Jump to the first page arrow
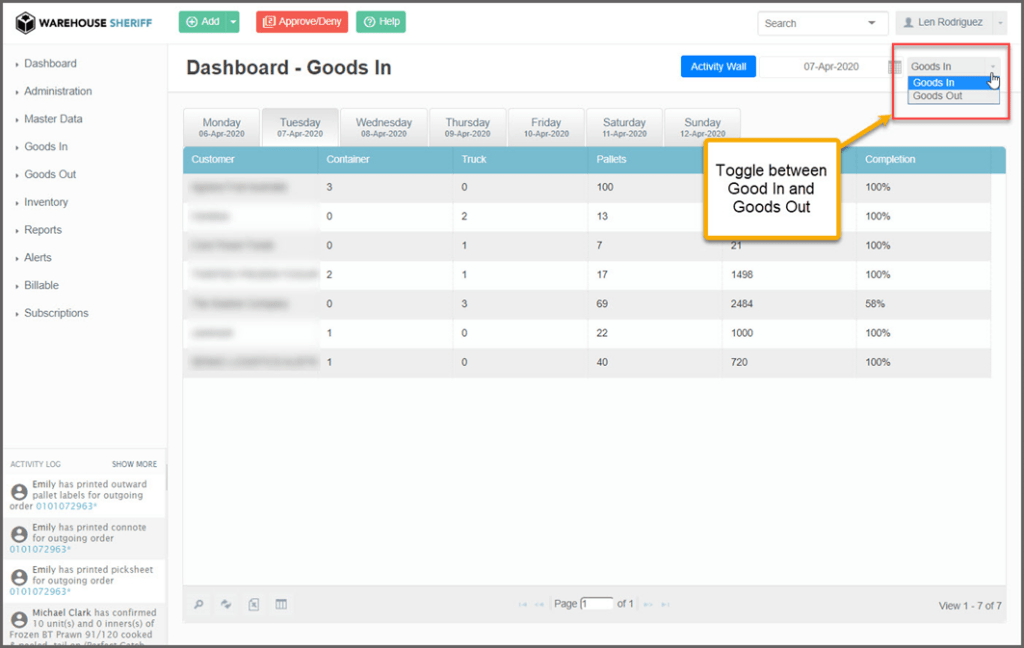1024x648 pixels. 523,604
